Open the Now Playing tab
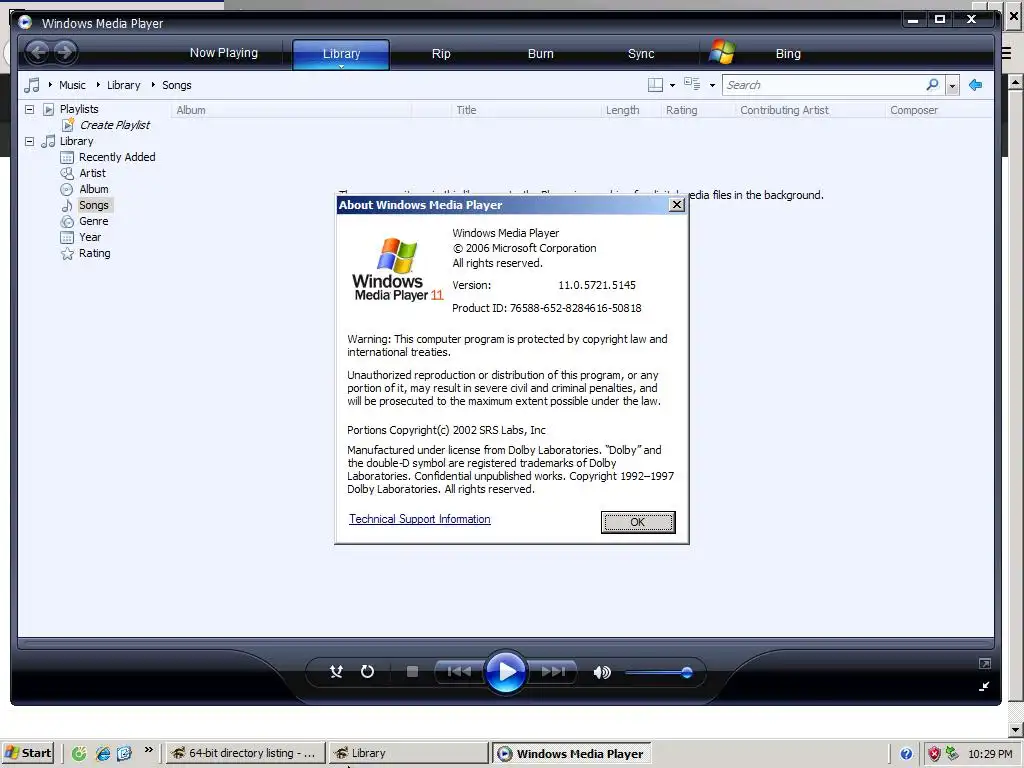The width and height of the screenshot is (1024, 768). (x=223, y=53)
